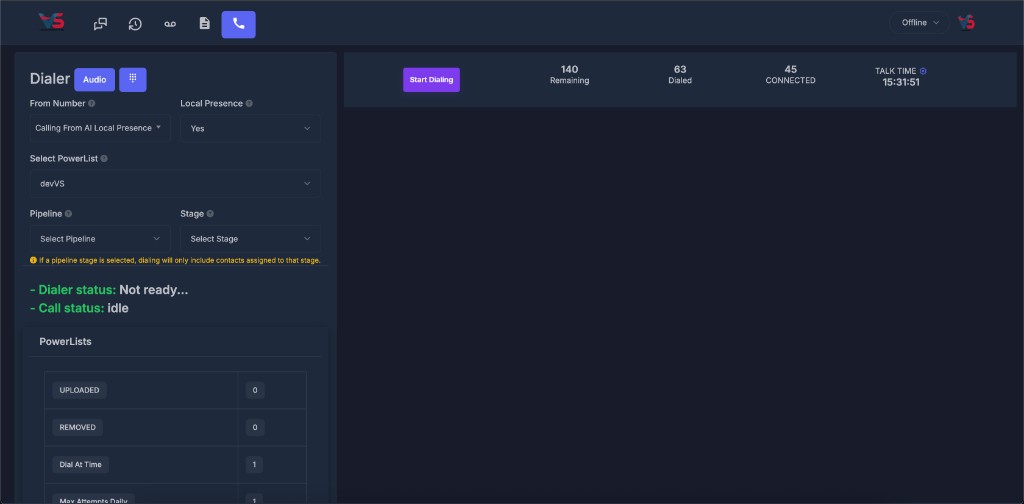The image size is (1024, 504).
Task: Open the devVS PowerList dropdown
Action: 175,183
